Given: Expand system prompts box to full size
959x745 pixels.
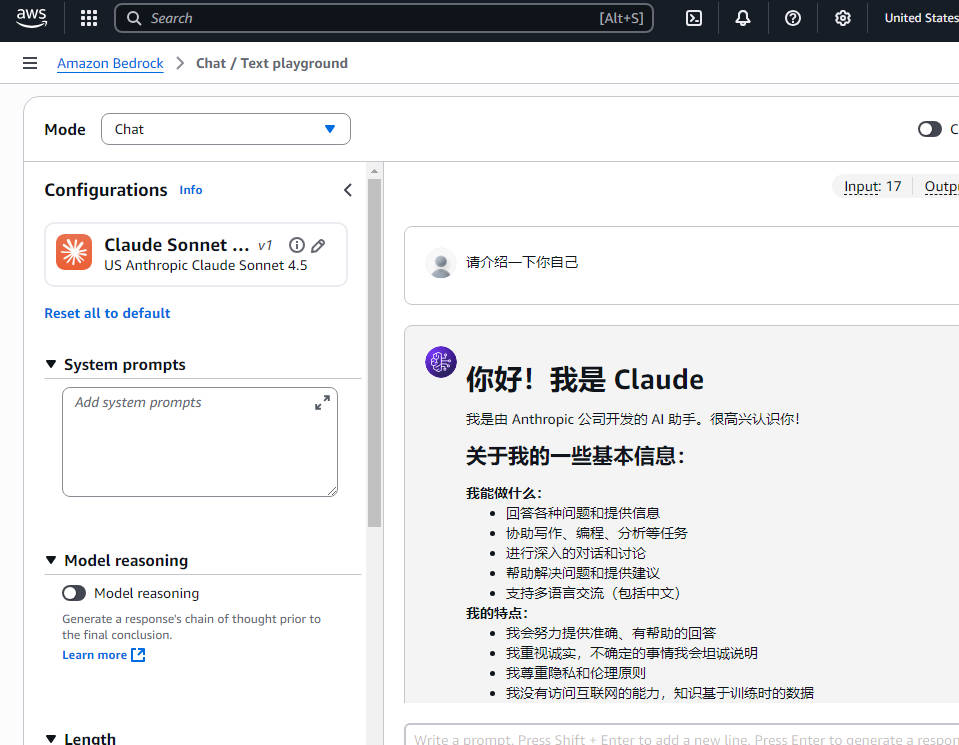Looking at the screenshot, I should click(x=322, y=402).
